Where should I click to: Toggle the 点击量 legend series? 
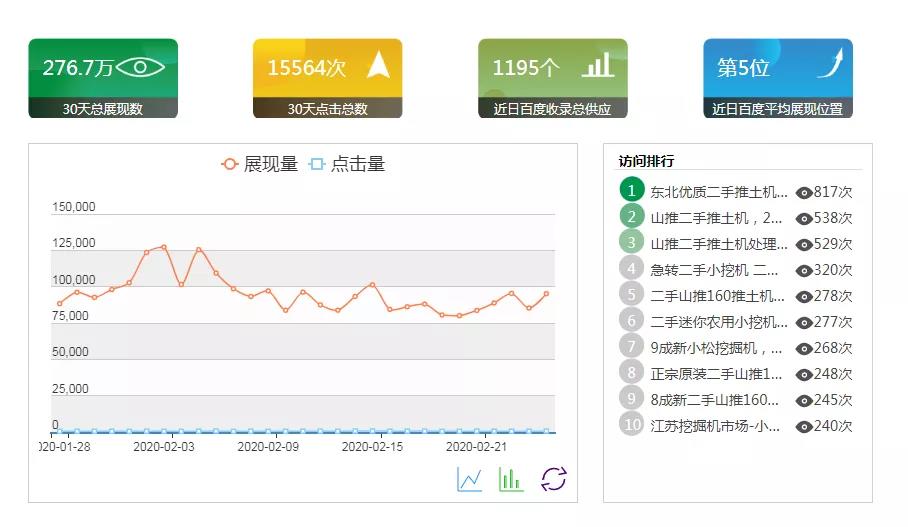[x=347, y=164]
